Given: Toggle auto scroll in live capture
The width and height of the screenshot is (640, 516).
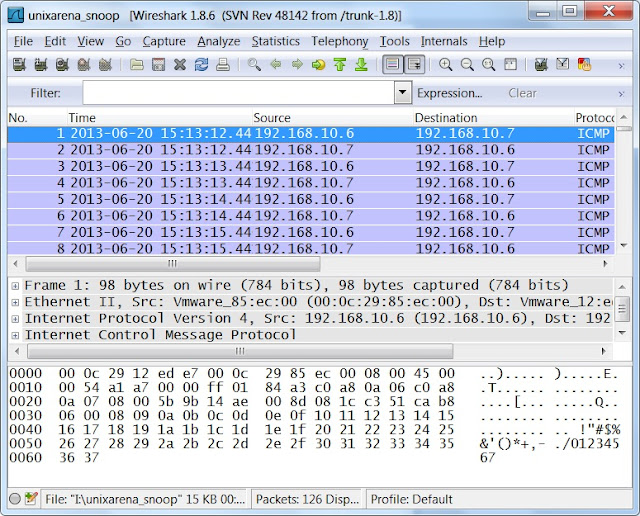Looking at the screenshot, I should click(414, 64).
